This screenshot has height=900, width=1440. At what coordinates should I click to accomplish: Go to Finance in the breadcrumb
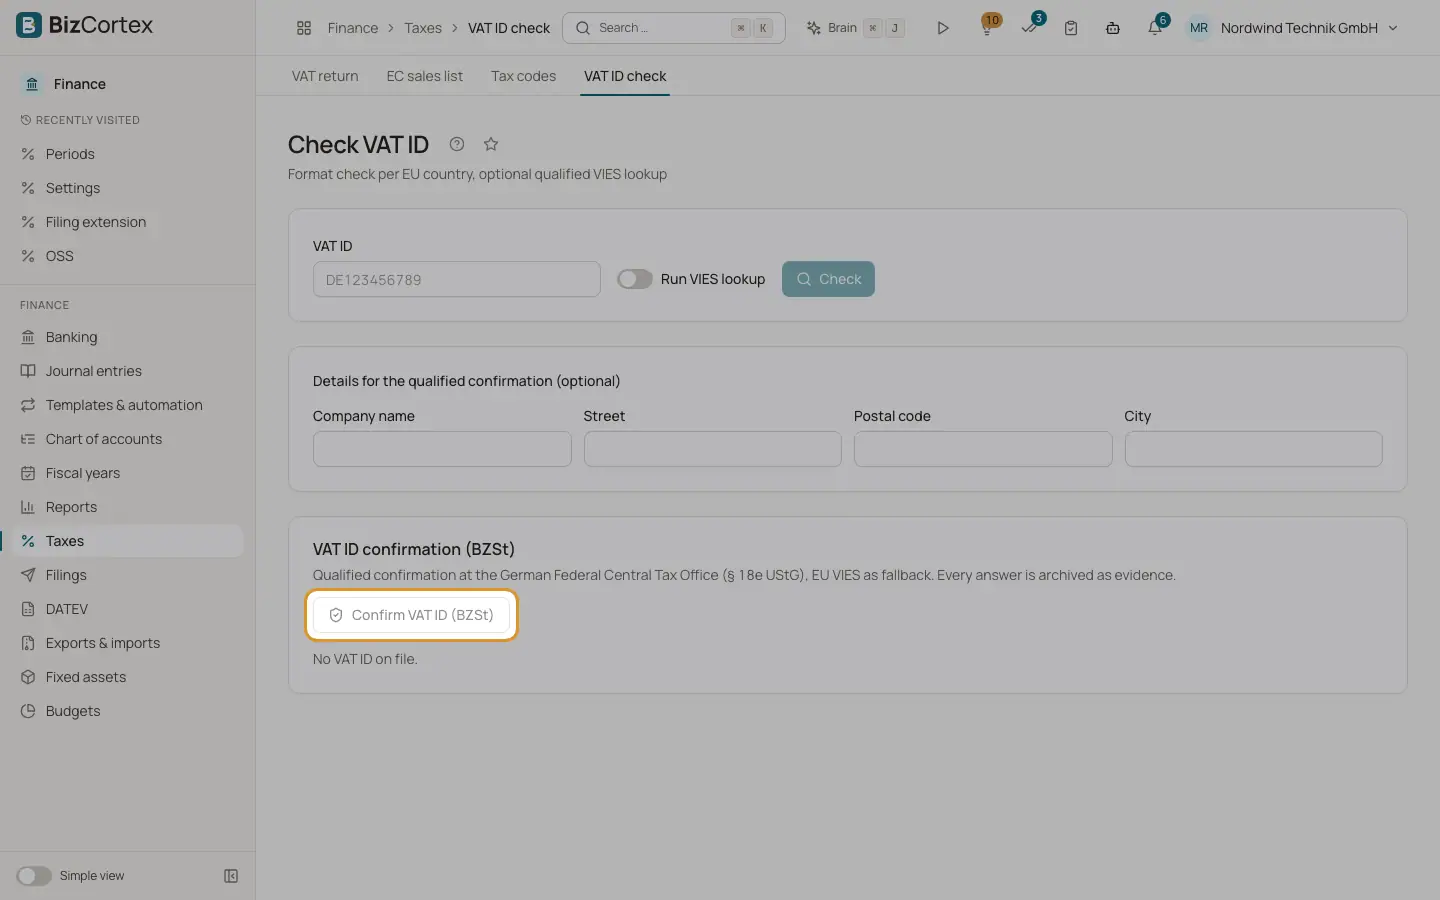353,28
